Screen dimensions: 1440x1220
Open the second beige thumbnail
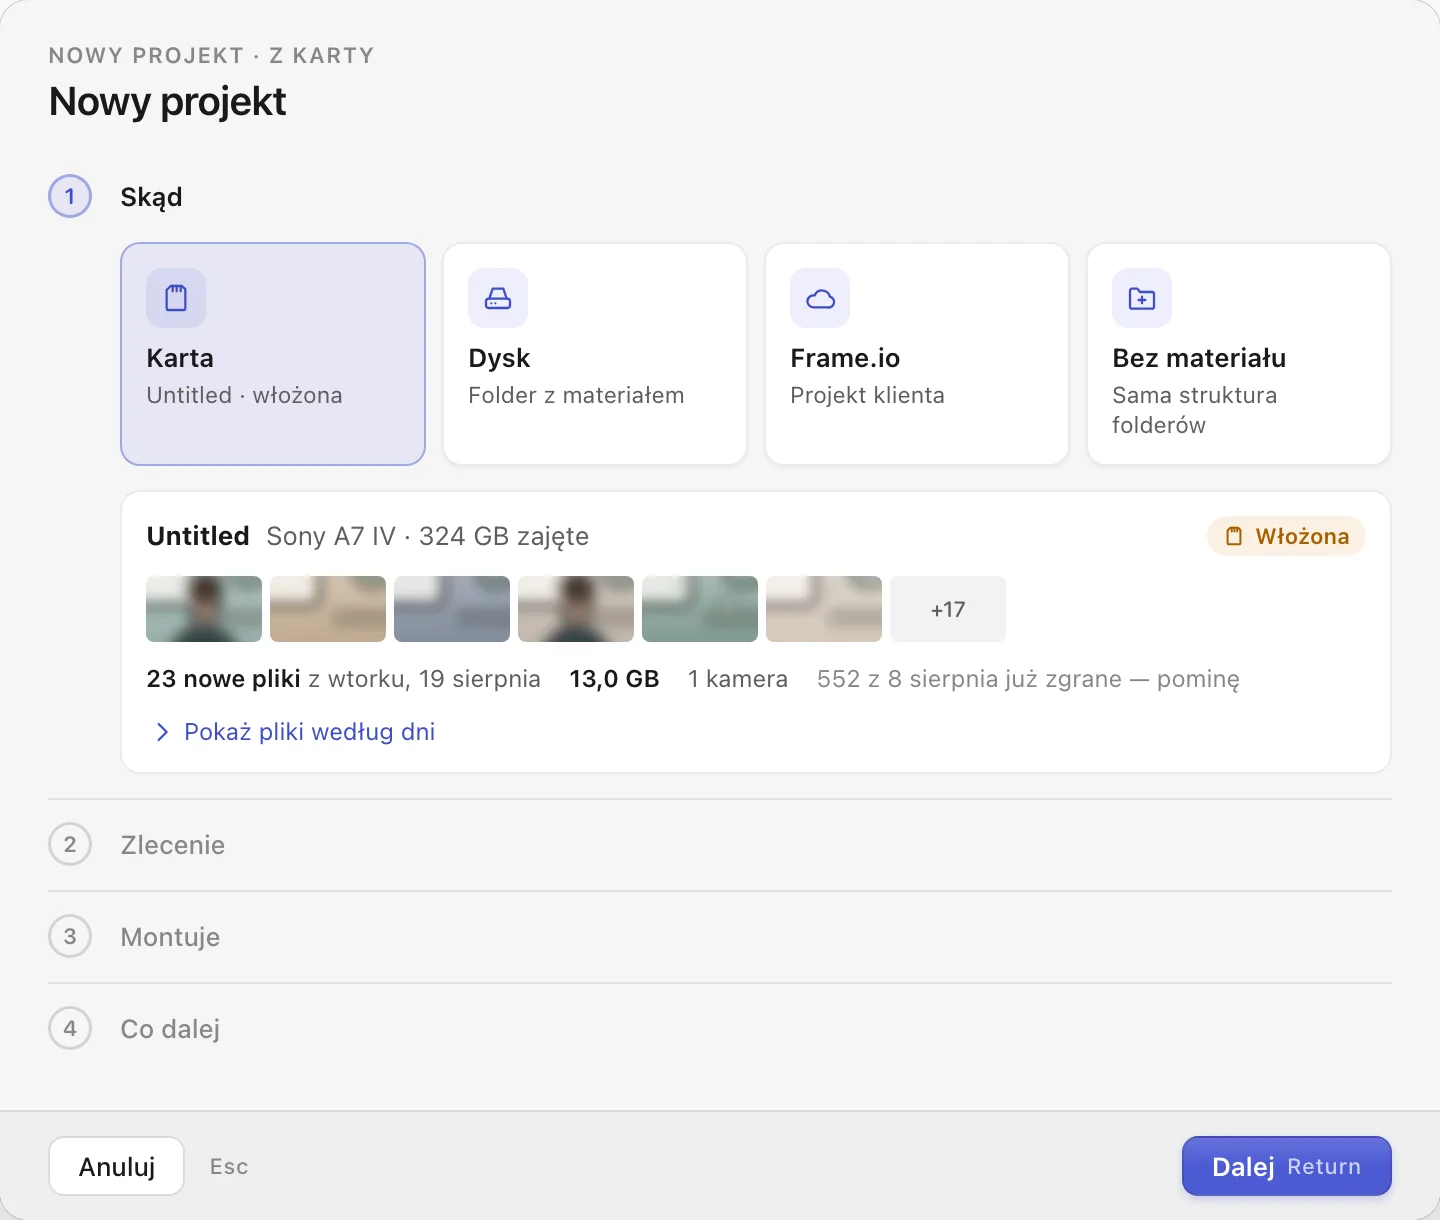328,609
